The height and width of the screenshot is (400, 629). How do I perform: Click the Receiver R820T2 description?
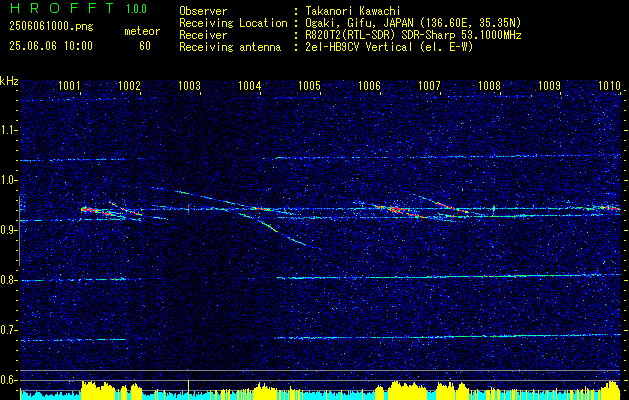coord(413,35)
